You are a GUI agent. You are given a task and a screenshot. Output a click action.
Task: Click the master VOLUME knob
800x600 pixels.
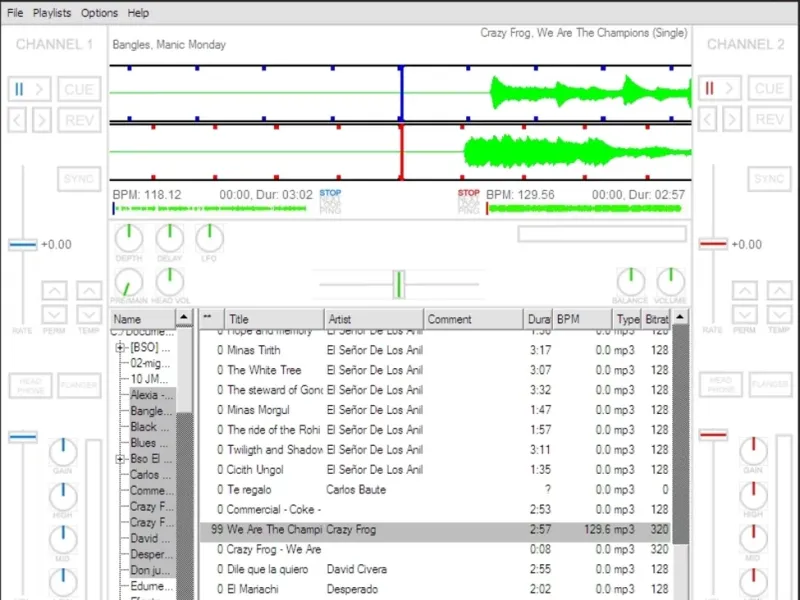[x=671, y=282]
